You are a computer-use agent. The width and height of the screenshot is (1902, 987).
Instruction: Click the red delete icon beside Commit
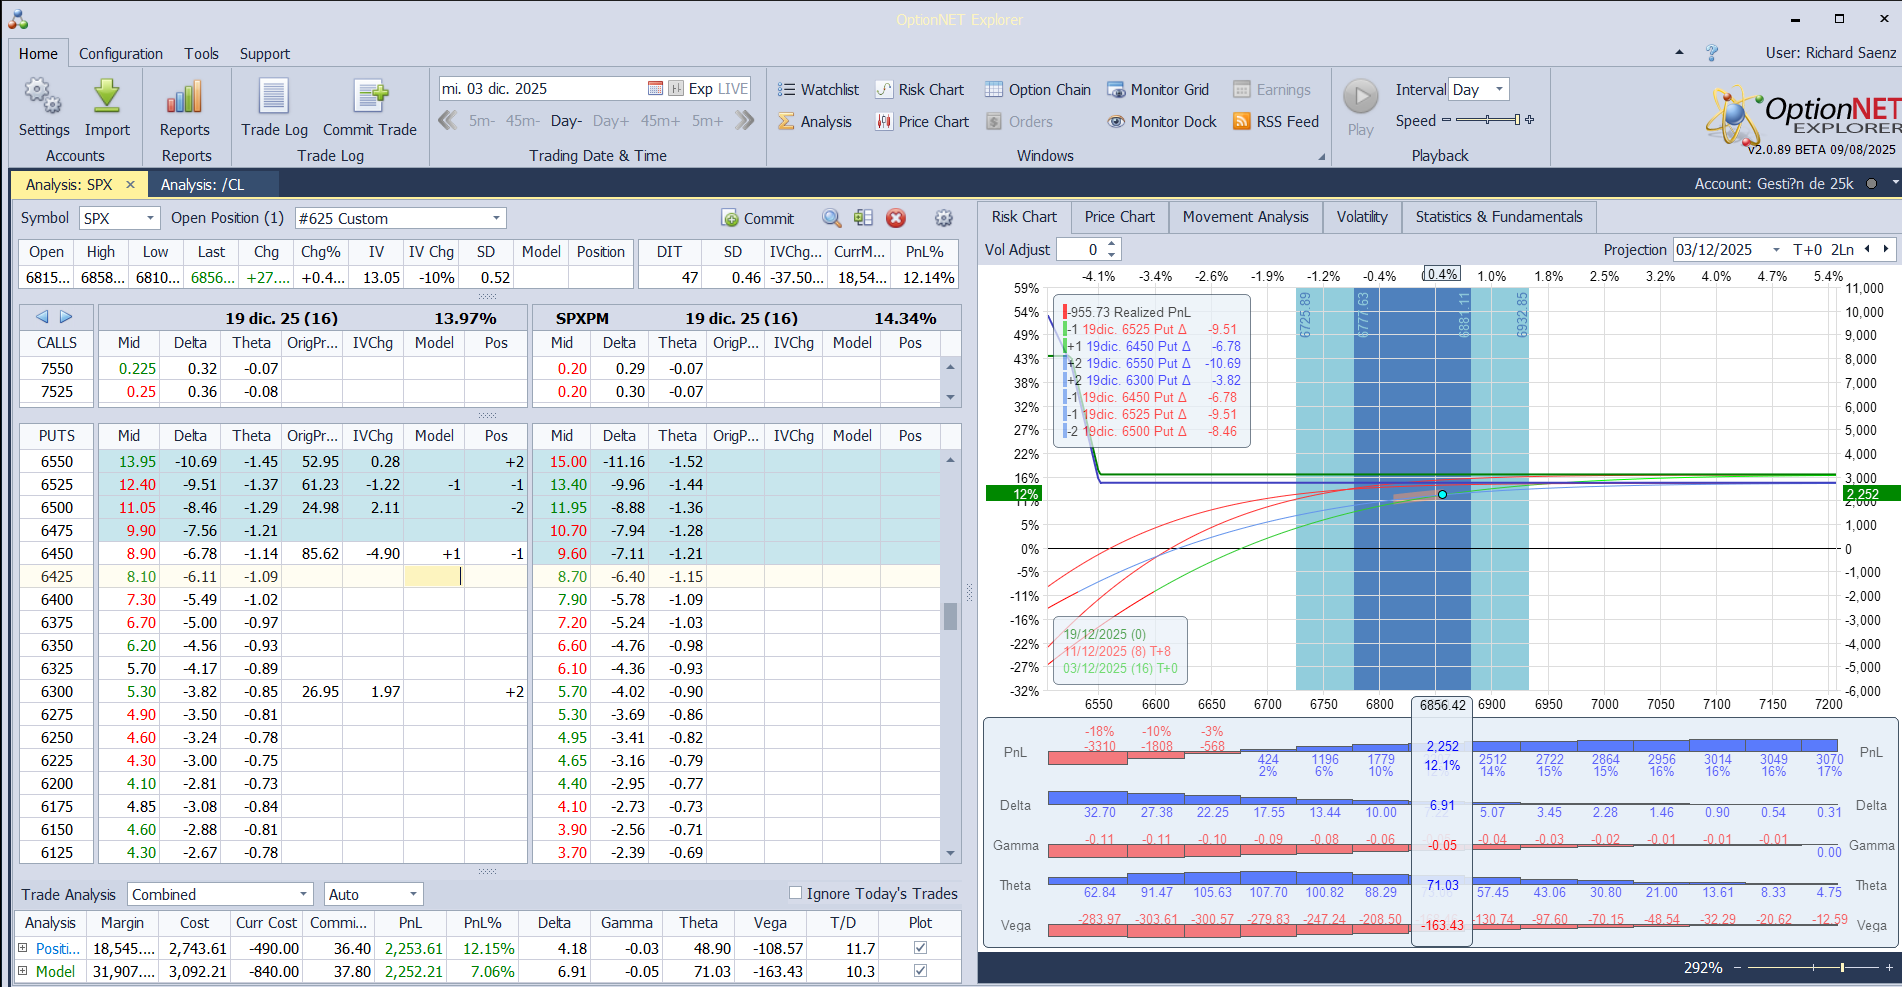click(x=896, y=218)
